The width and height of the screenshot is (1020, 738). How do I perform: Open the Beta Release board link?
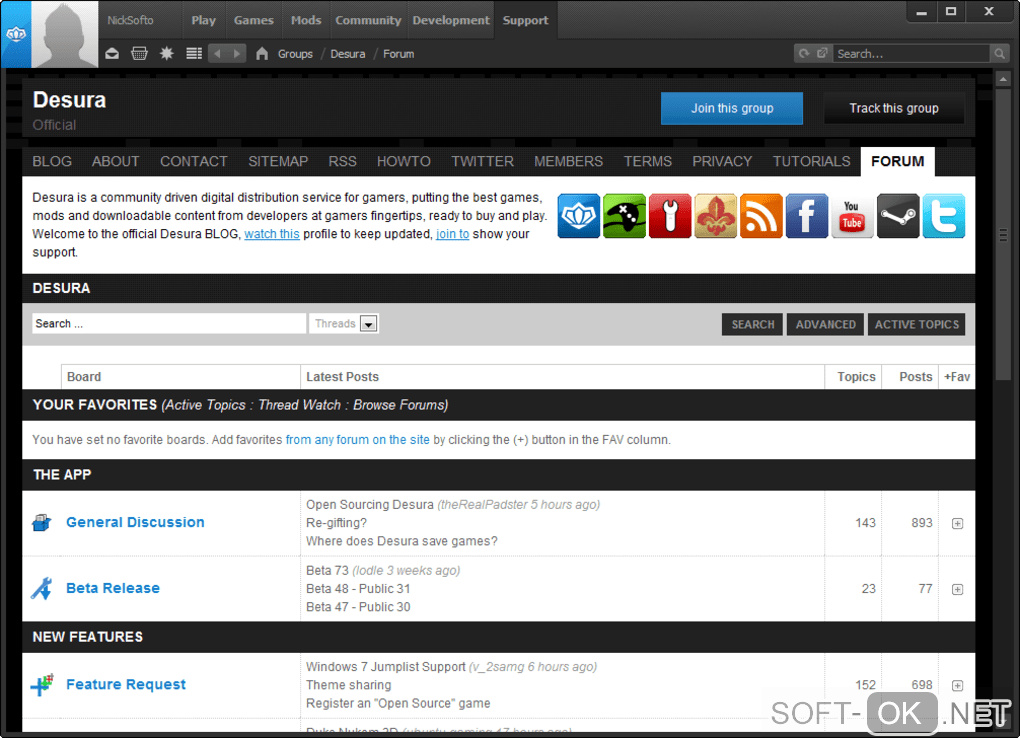pos(113,588)
